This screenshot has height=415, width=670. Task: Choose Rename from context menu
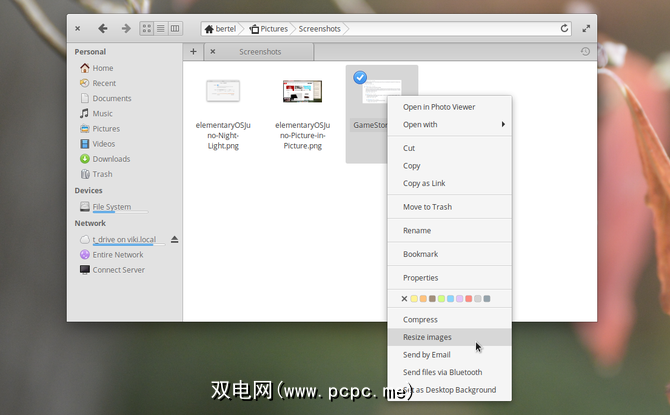[450, 230]
